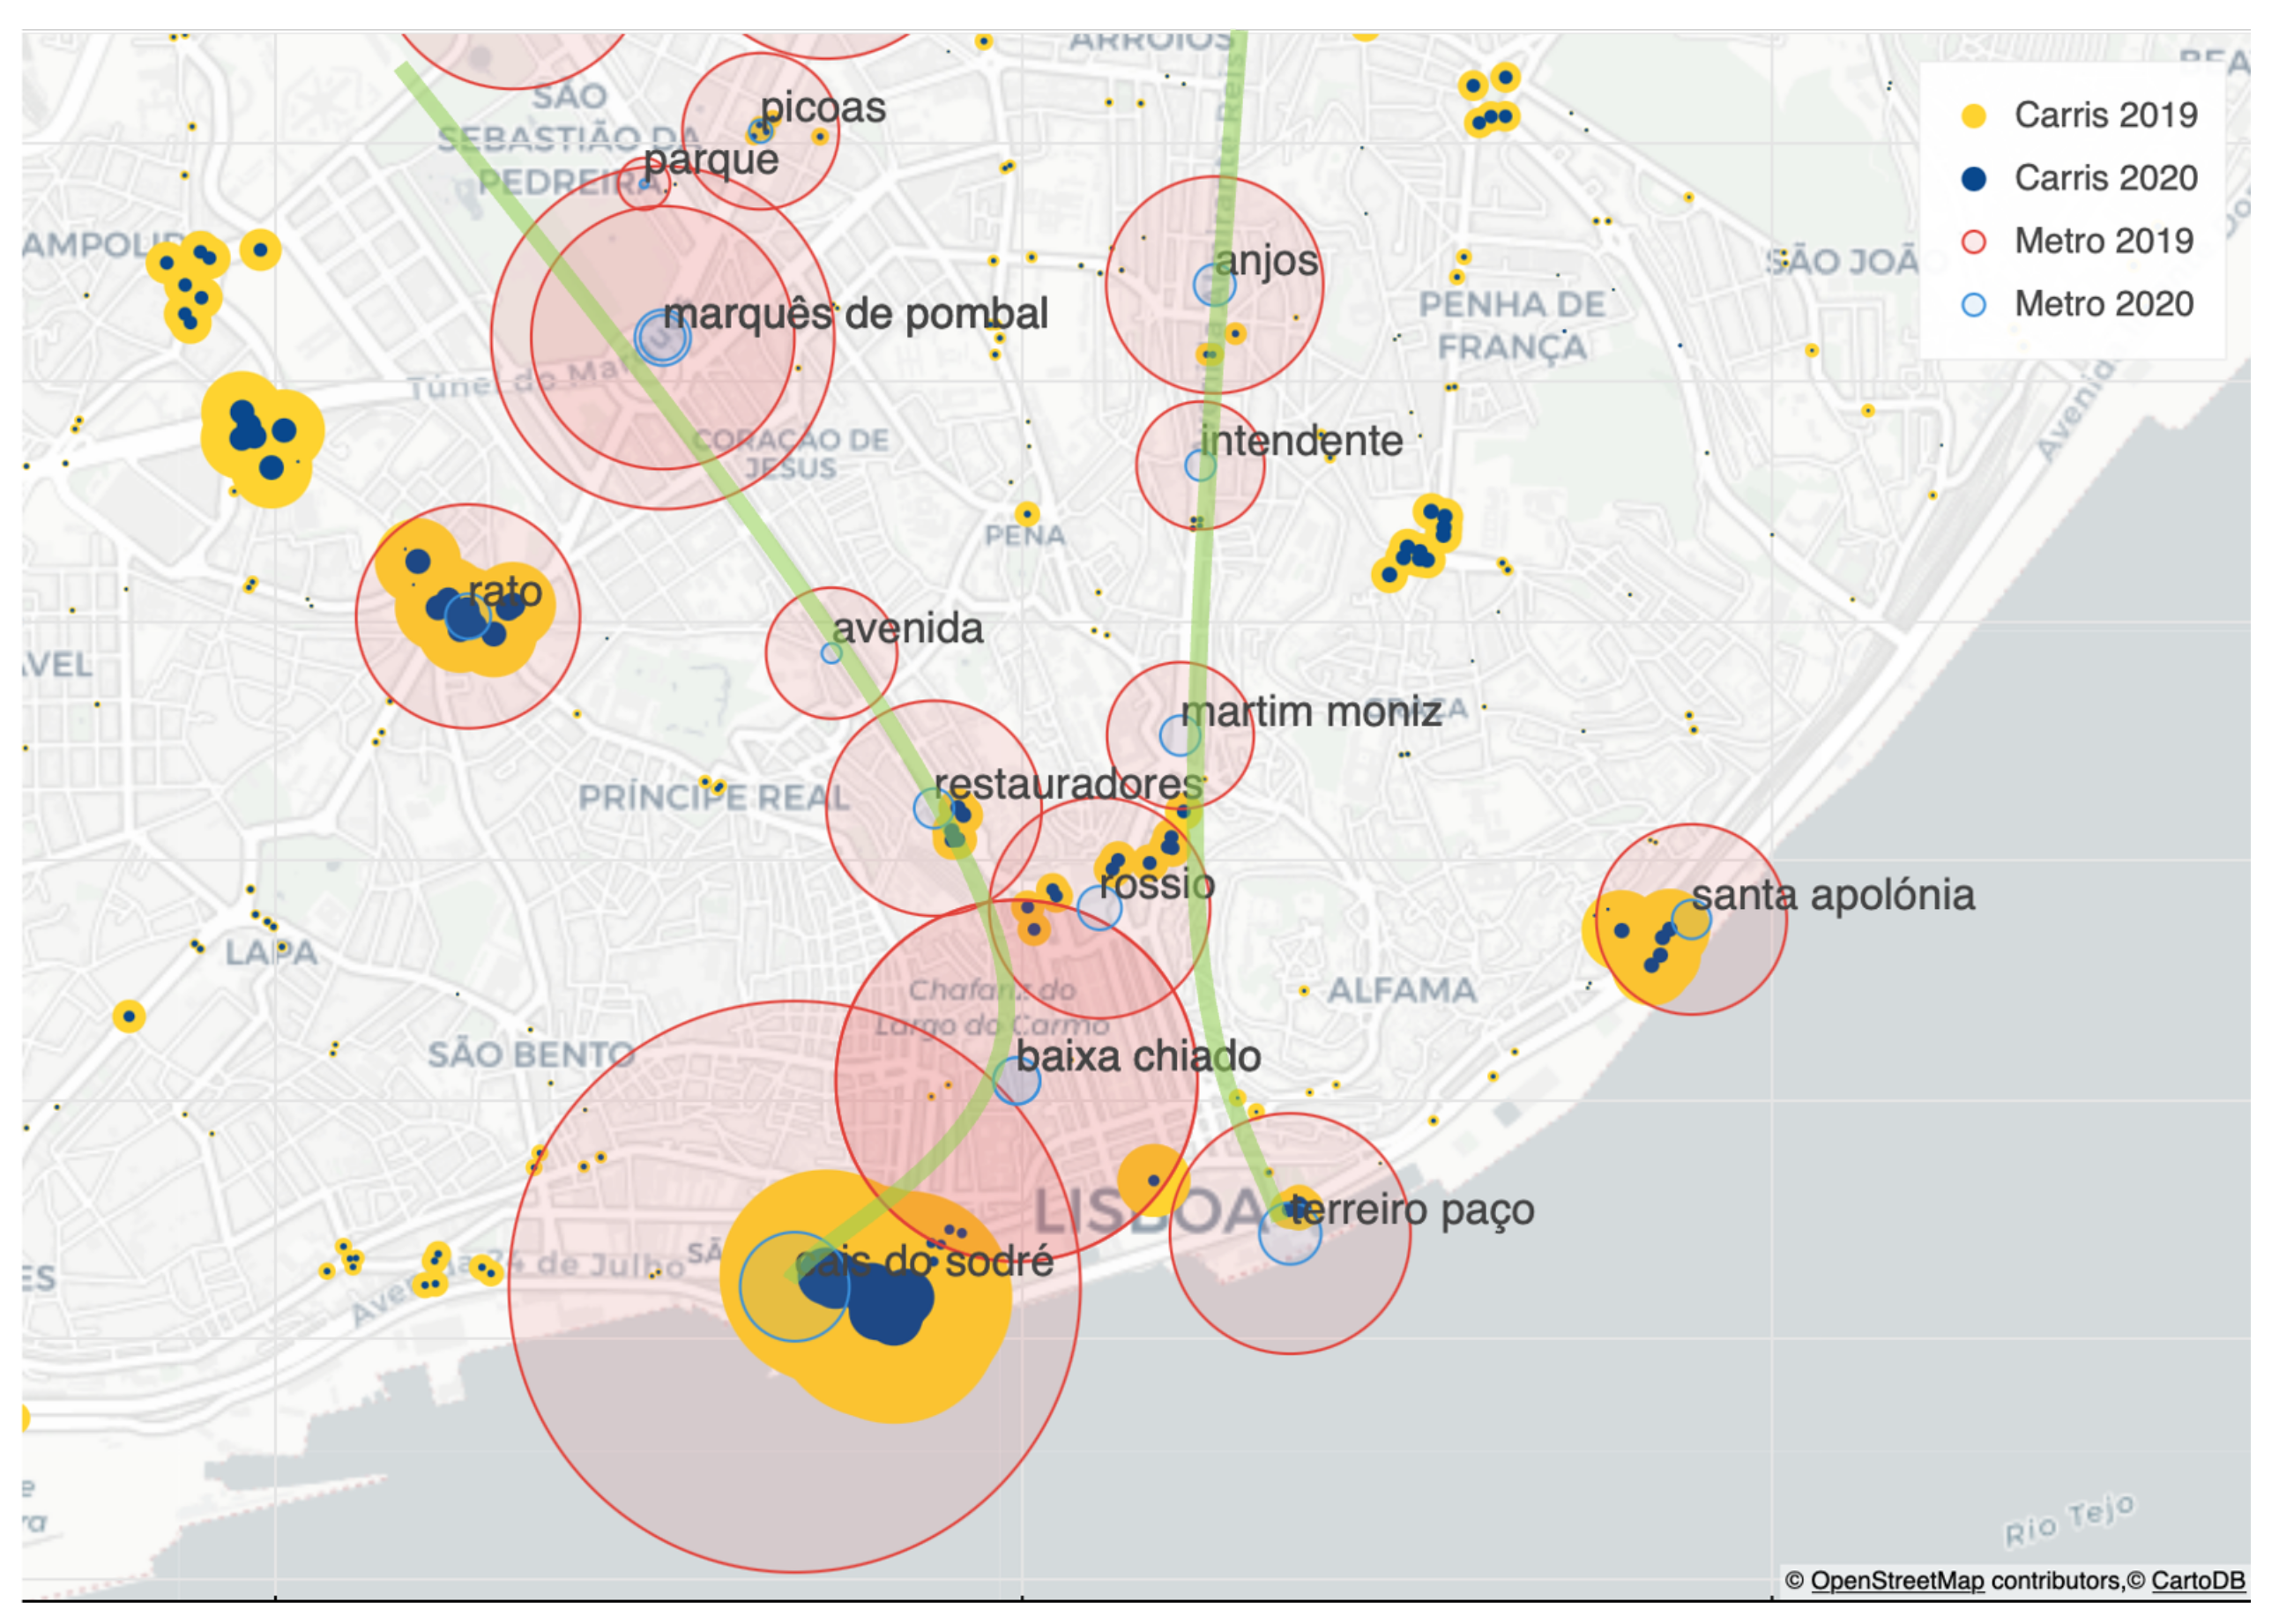
Task: Click the martim moniz station label
Action: 1311,712
